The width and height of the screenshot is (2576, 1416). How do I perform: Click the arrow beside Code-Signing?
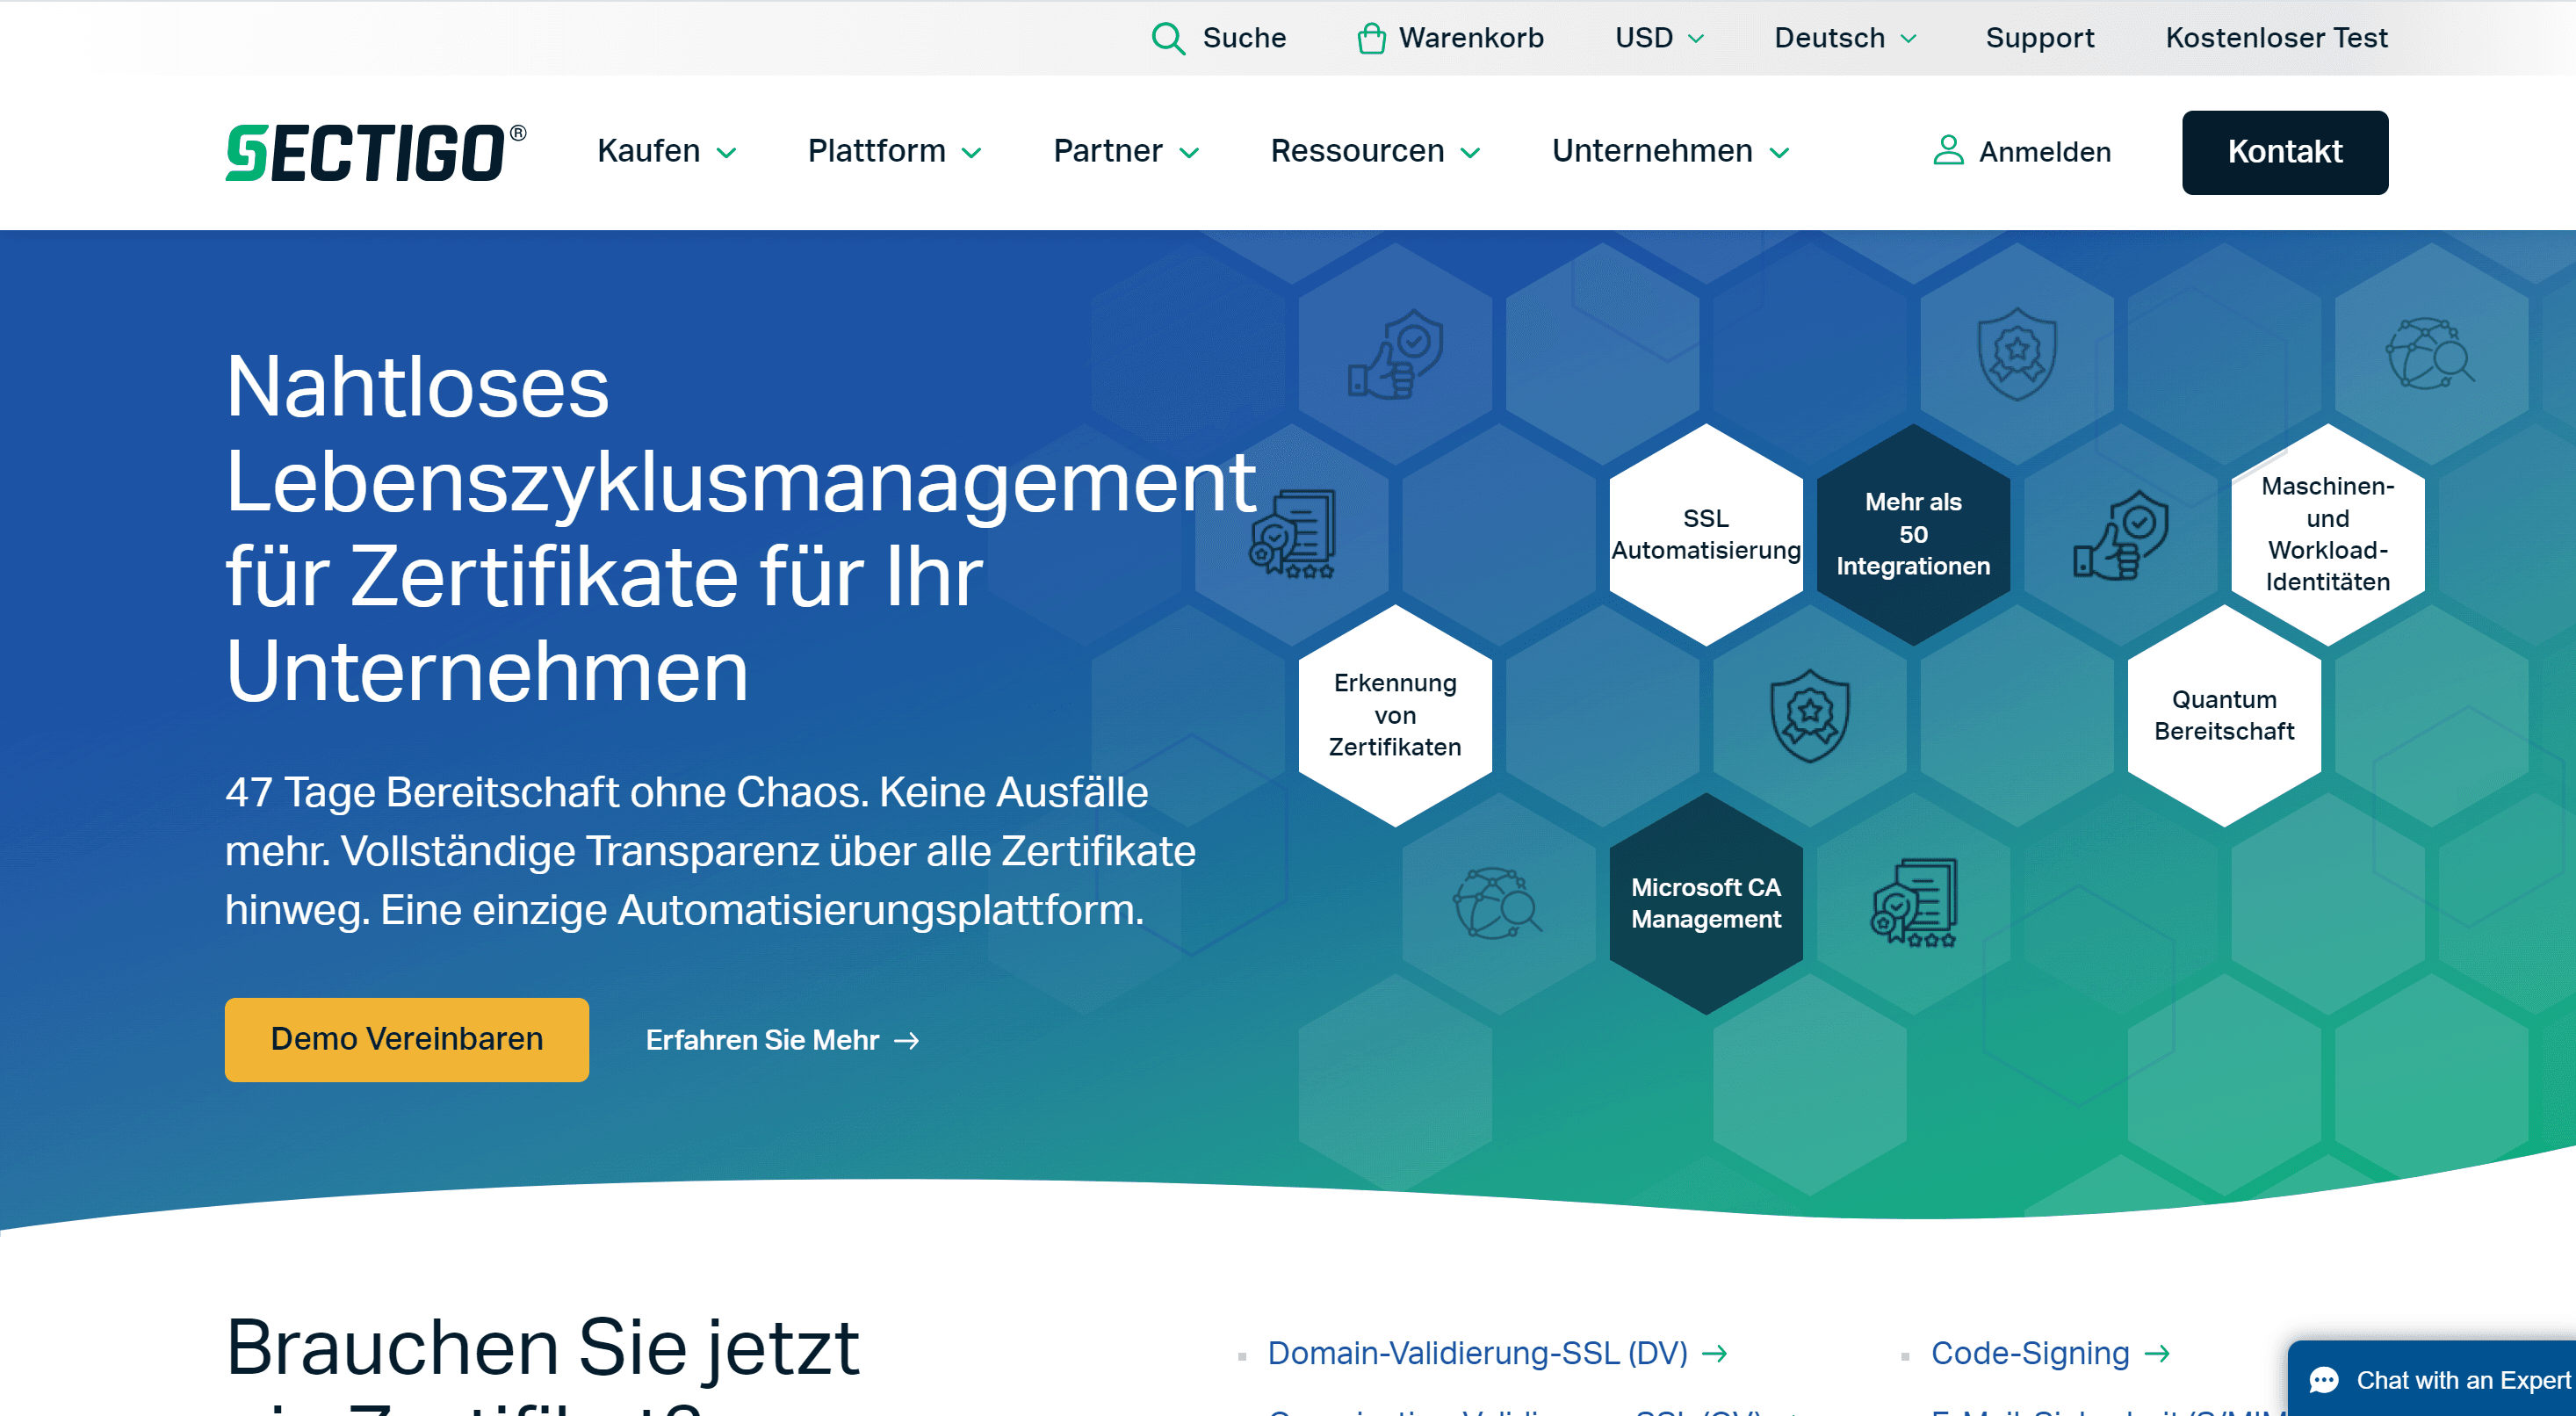[x=2157, y=1353]
